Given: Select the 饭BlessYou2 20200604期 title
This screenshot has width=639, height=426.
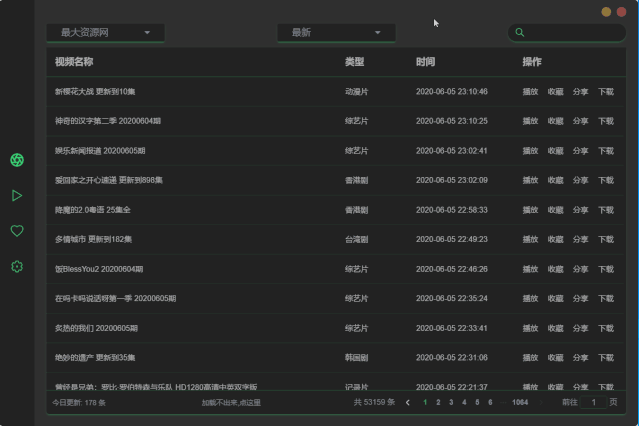Looking at the screenshot, I should [x=99, y=269].
